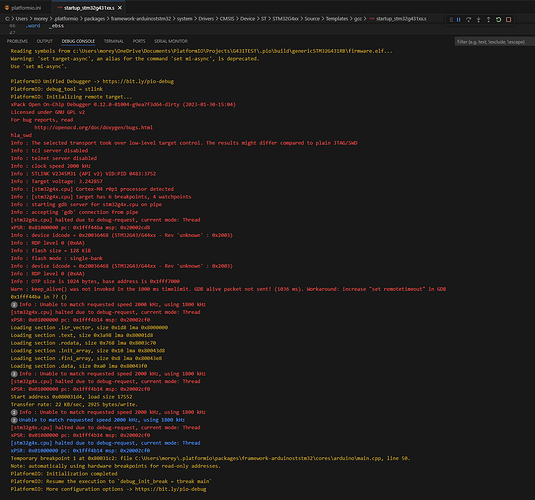
Task: Click the Step Out debug icon
Action: pos(488,20)
